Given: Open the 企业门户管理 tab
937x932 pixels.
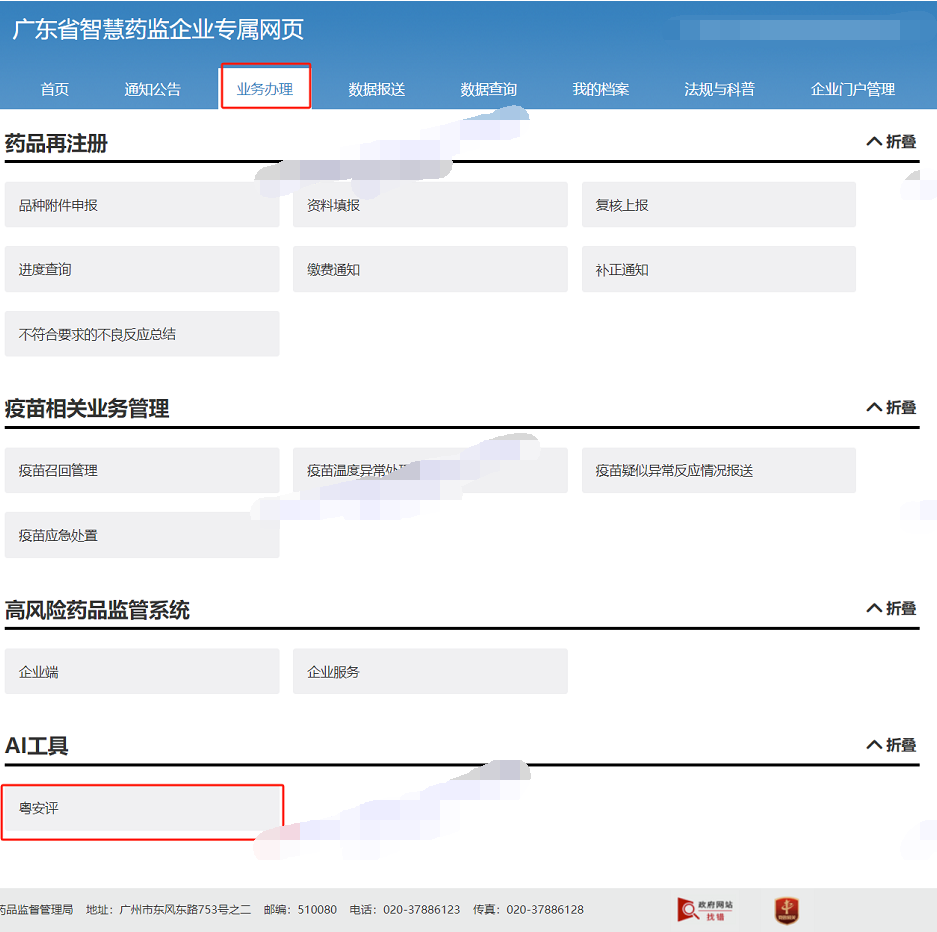Looking at the screenshot, I should (x=852, y=89).
